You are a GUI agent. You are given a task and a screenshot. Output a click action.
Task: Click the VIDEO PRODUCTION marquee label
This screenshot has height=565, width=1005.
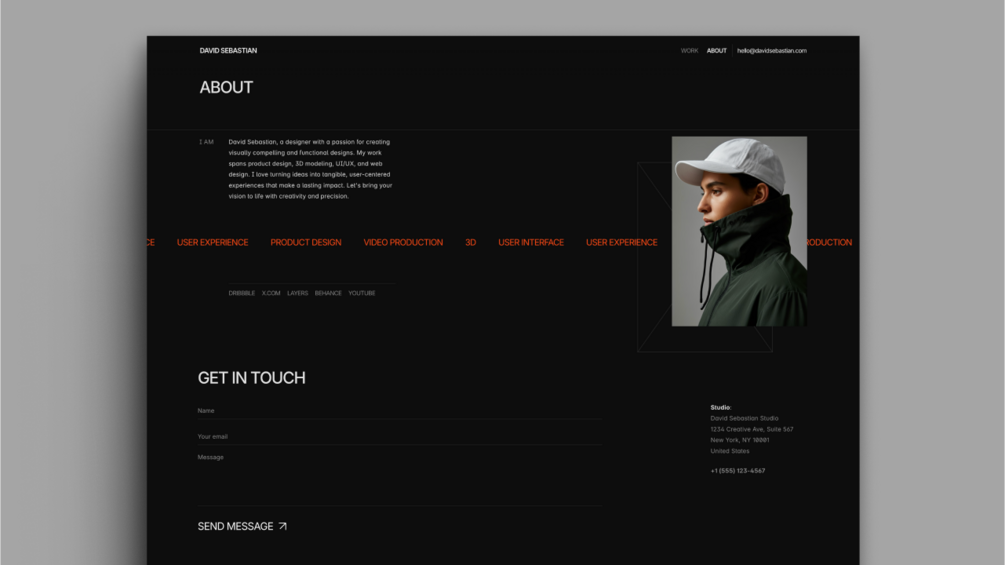pyautogui.click(x=403, y=242)
